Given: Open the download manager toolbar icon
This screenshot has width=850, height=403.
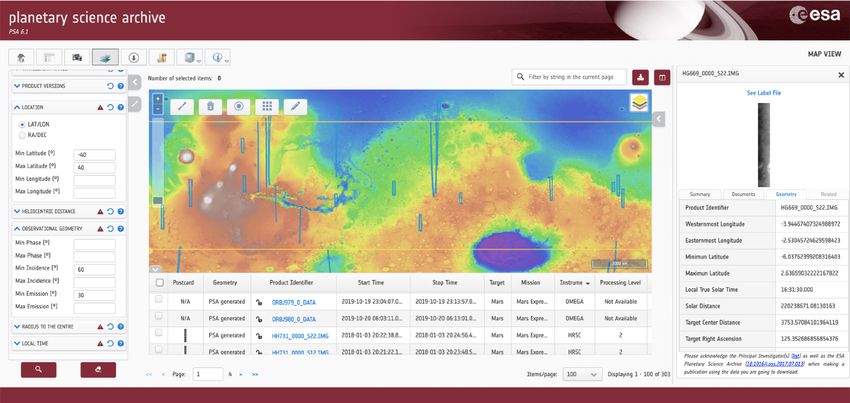Looking at the screenshot, I should [x=133, y=57].
